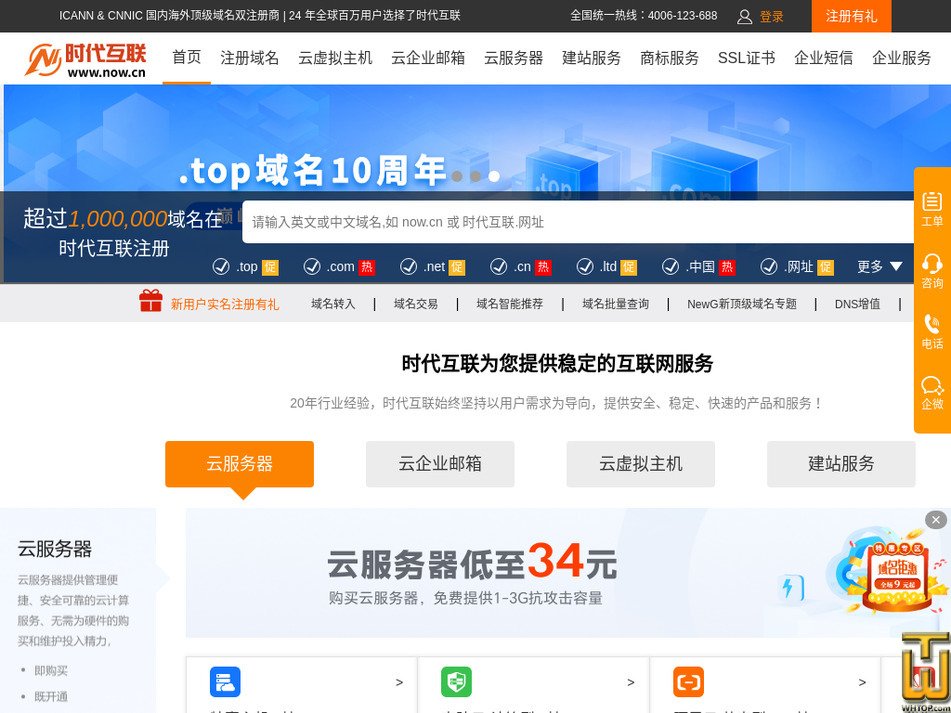Viewport: 951px width, 713px height.
Task: Click the 注册有礼 button
Action: (x=850, y=16)
